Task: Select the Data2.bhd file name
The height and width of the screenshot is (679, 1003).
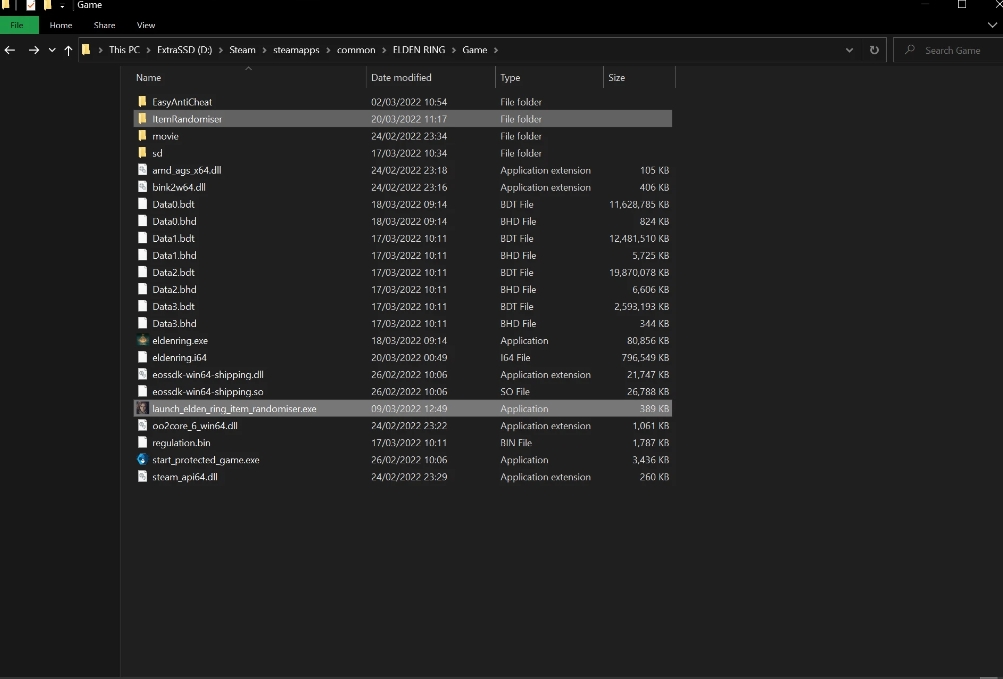Action: pos(174,289)
